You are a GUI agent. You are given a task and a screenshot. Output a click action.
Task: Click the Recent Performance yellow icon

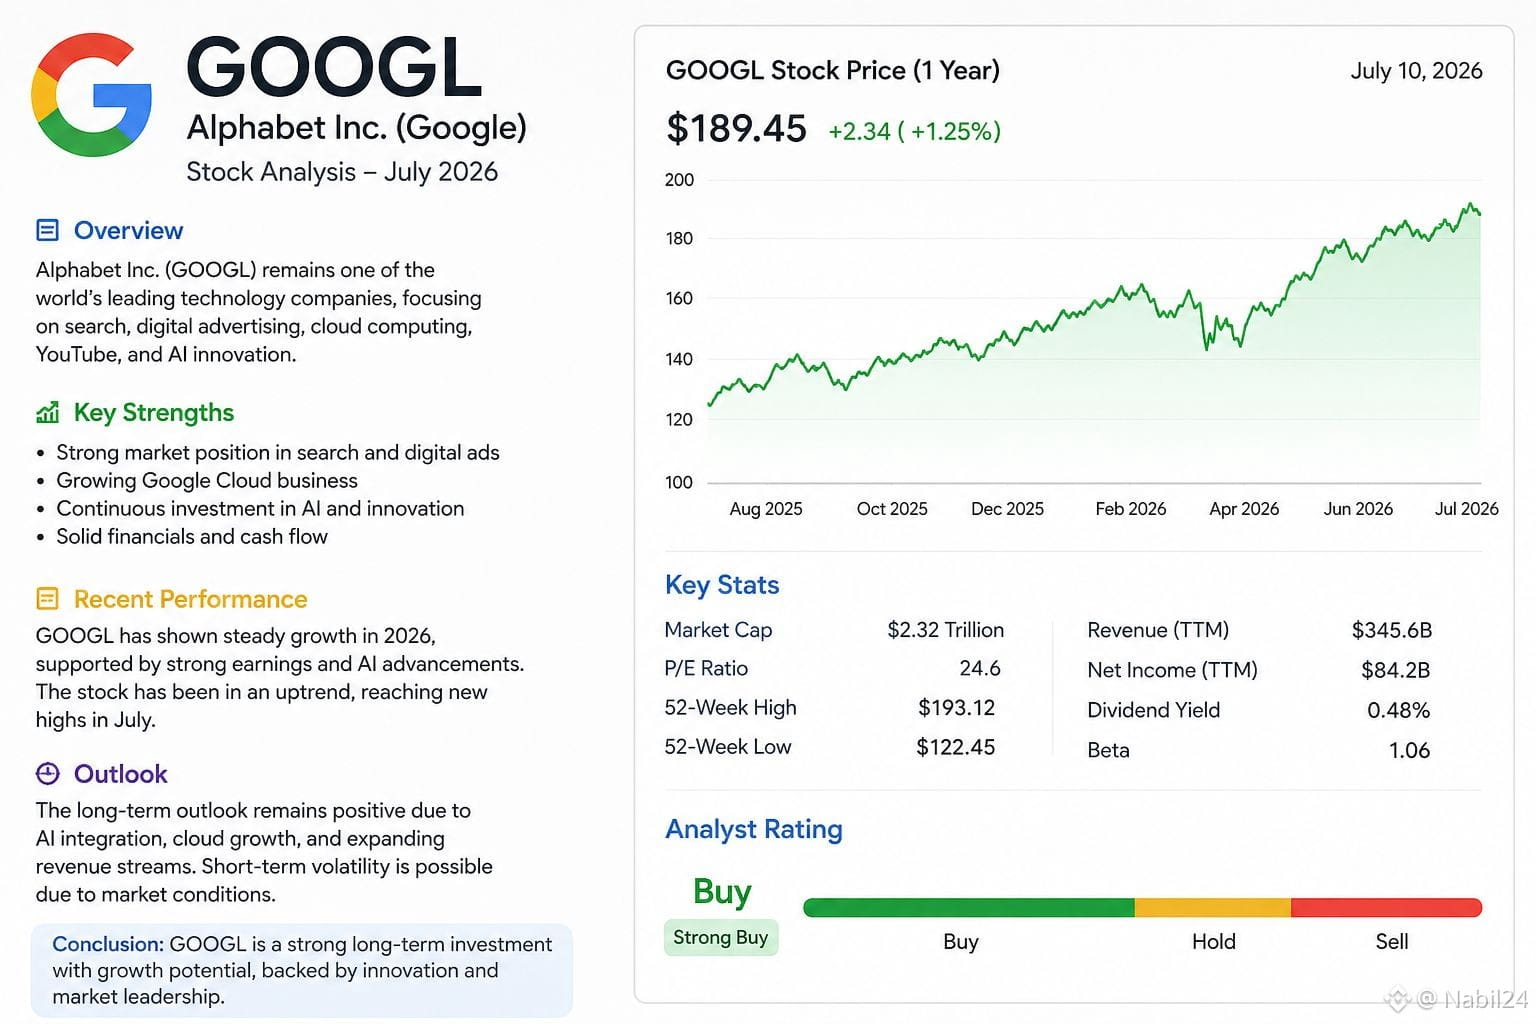pos(47,598)
